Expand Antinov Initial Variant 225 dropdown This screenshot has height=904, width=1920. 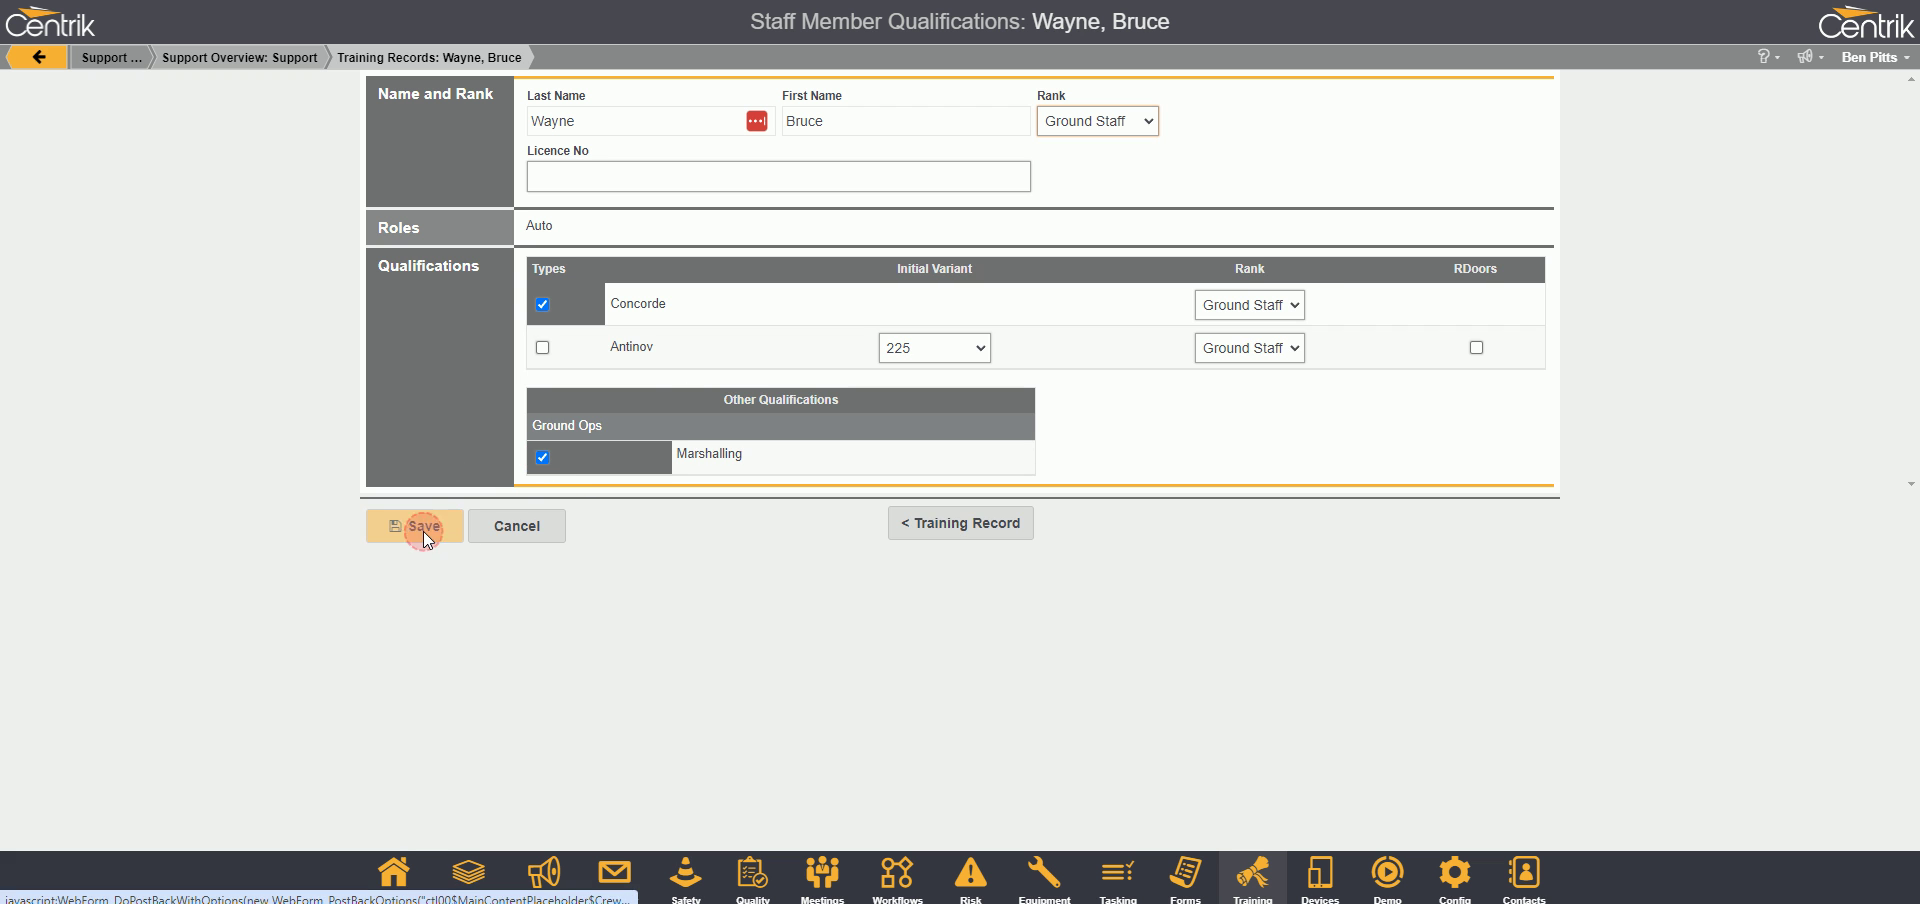pos(934,348)
